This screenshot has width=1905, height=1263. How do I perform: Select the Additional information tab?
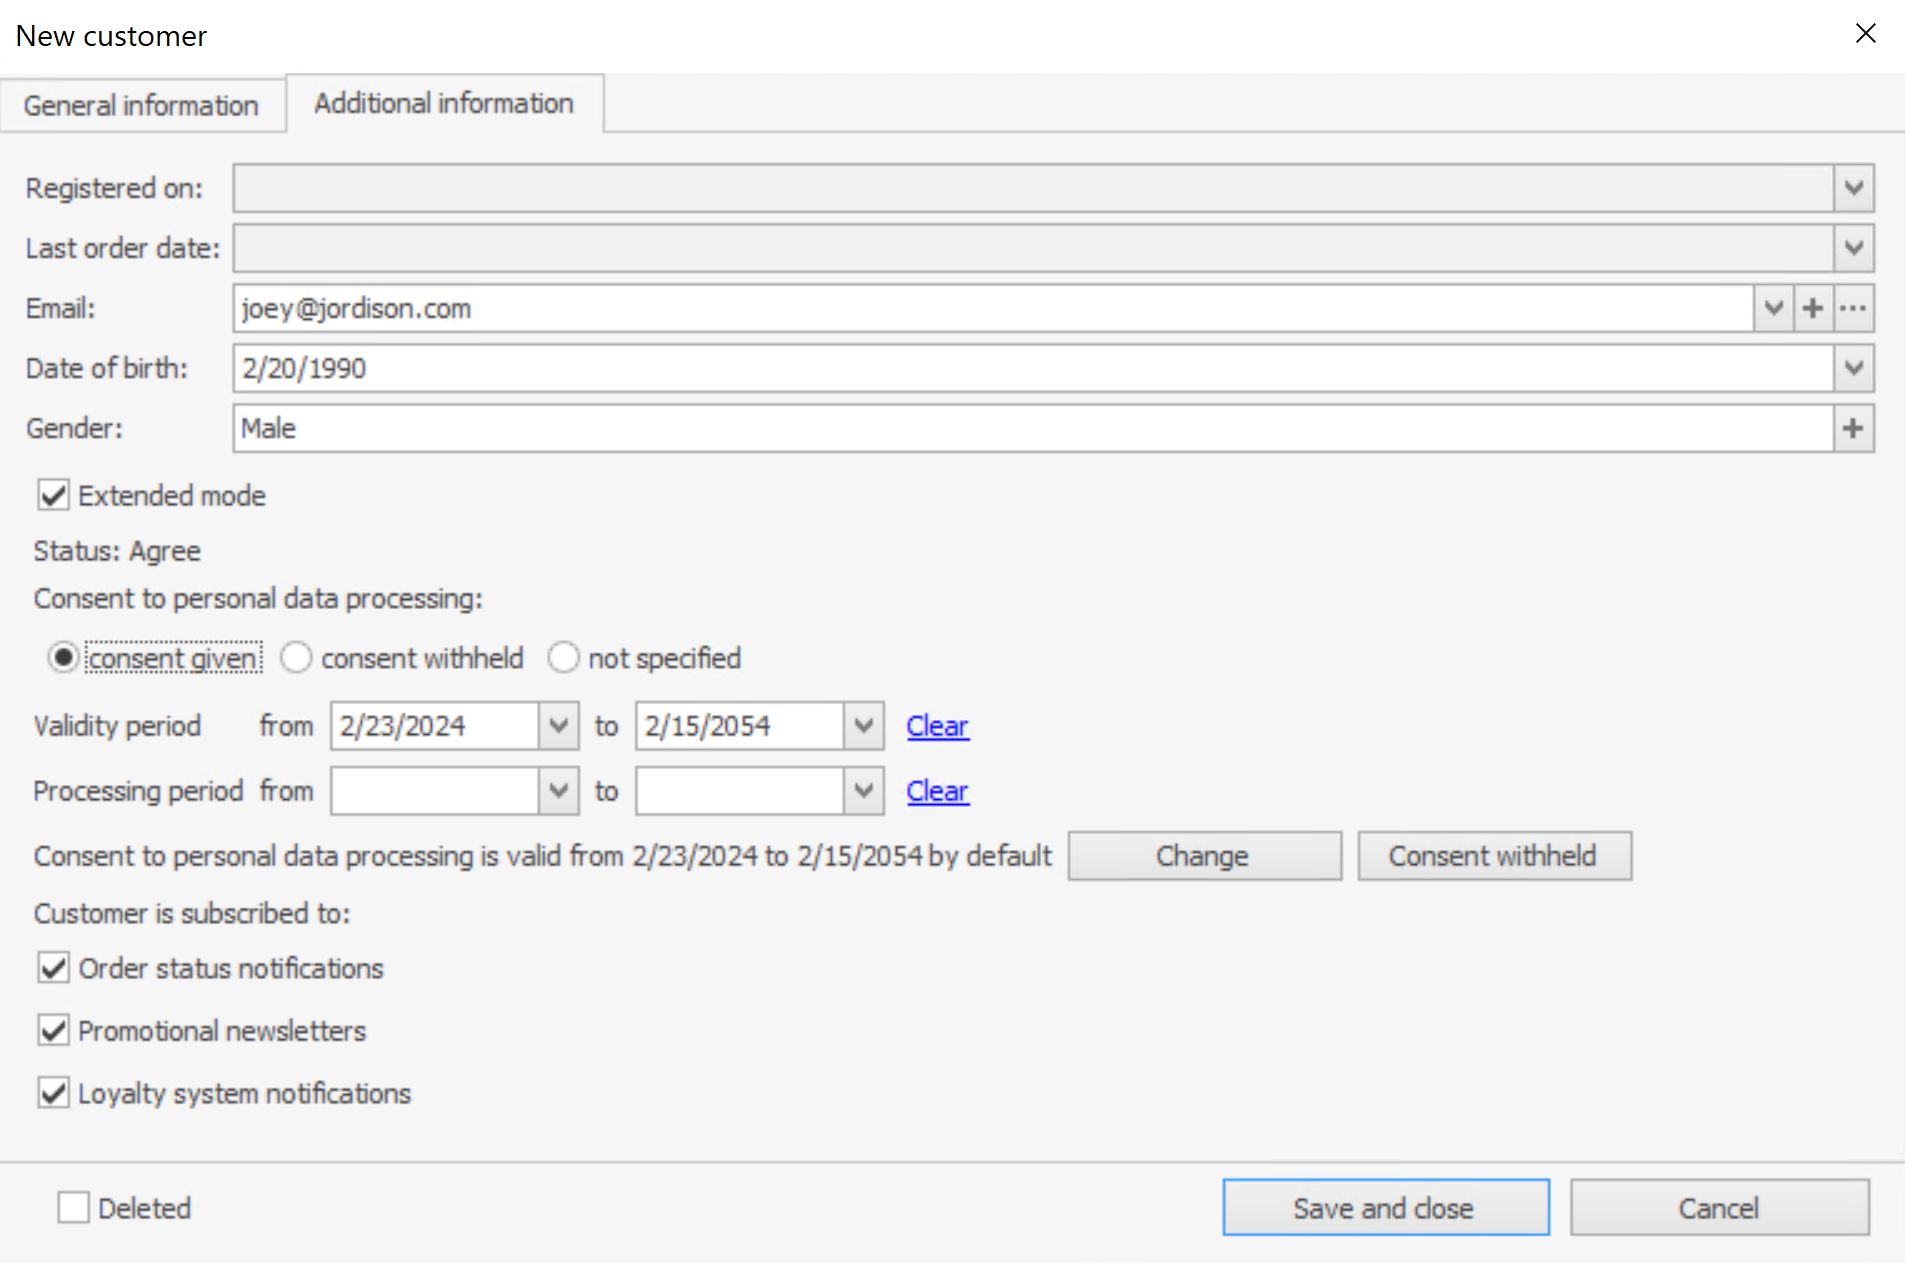tap(444, 103)
